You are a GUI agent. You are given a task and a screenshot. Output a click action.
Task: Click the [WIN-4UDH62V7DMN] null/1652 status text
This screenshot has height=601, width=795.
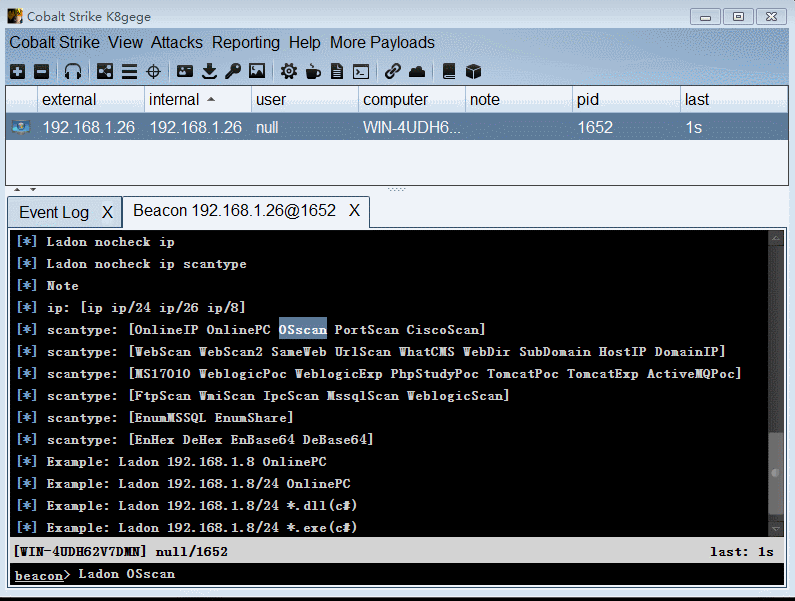pyautogui.click(x=120, y=552)
